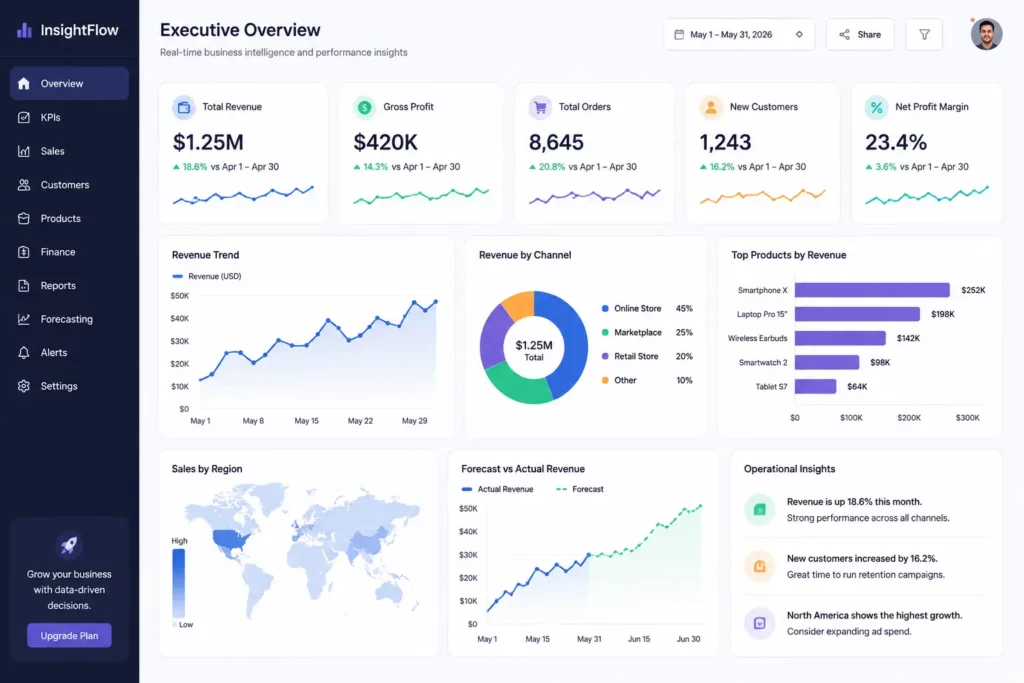Click the Total Orders cart icon
This screenshot has width=1024, height=683.
540,107
